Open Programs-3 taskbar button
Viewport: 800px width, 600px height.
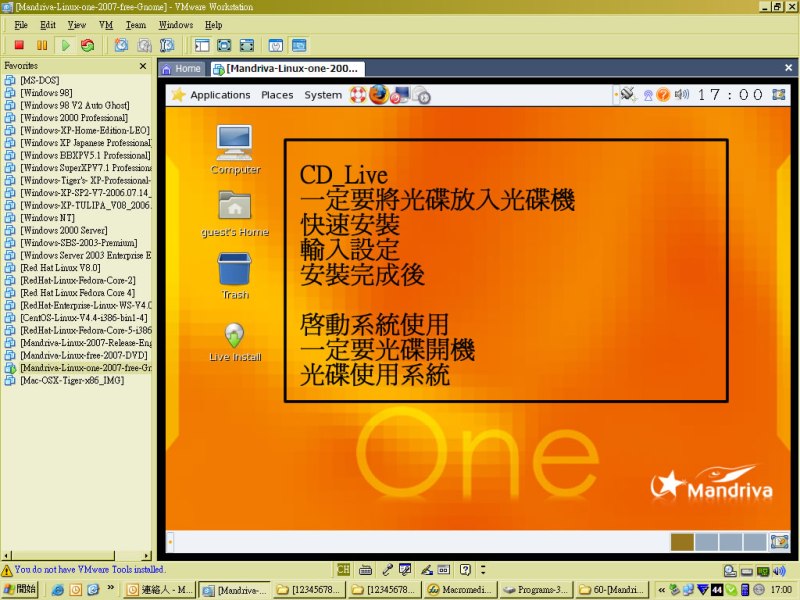tap(536, 590)
